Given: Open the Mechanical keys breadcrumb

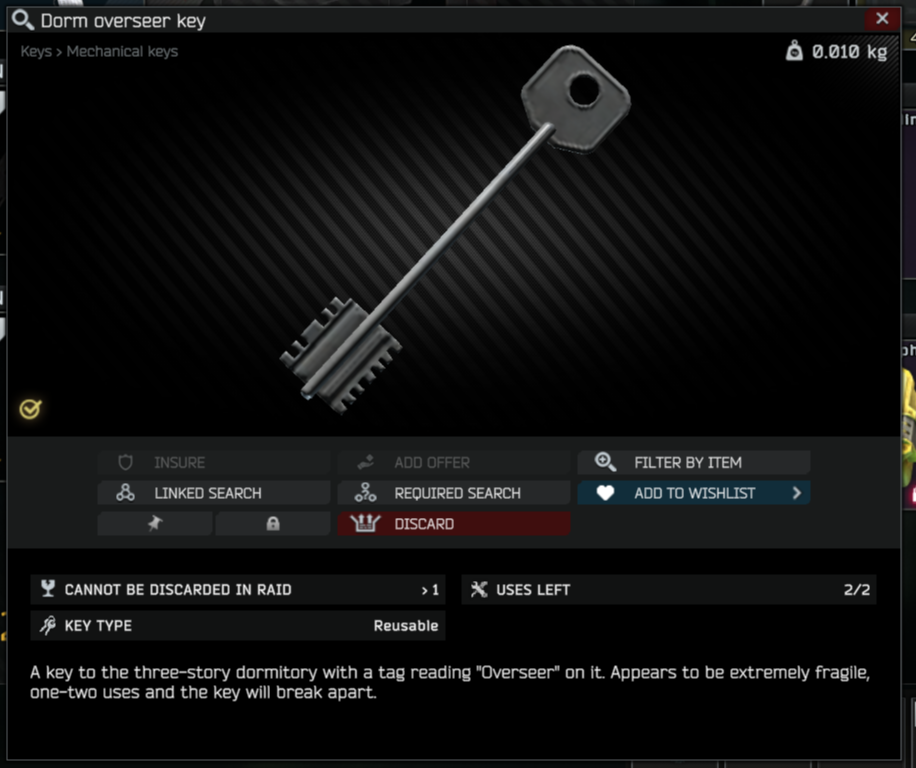Looking at the screenshot, I should 122,51.
